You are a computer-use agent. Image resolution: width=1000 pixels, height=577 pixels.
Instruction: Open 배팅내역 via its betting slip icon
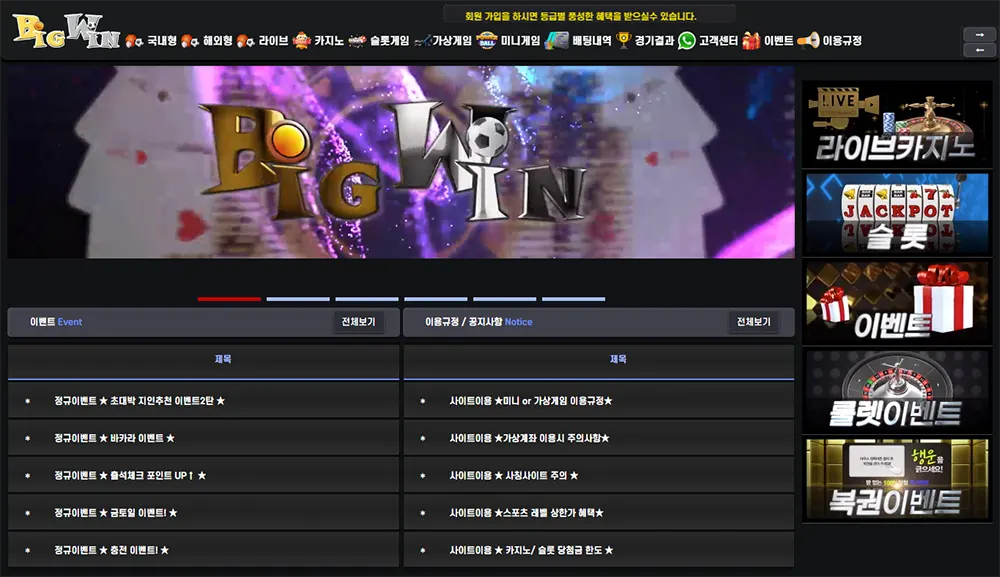556,40
